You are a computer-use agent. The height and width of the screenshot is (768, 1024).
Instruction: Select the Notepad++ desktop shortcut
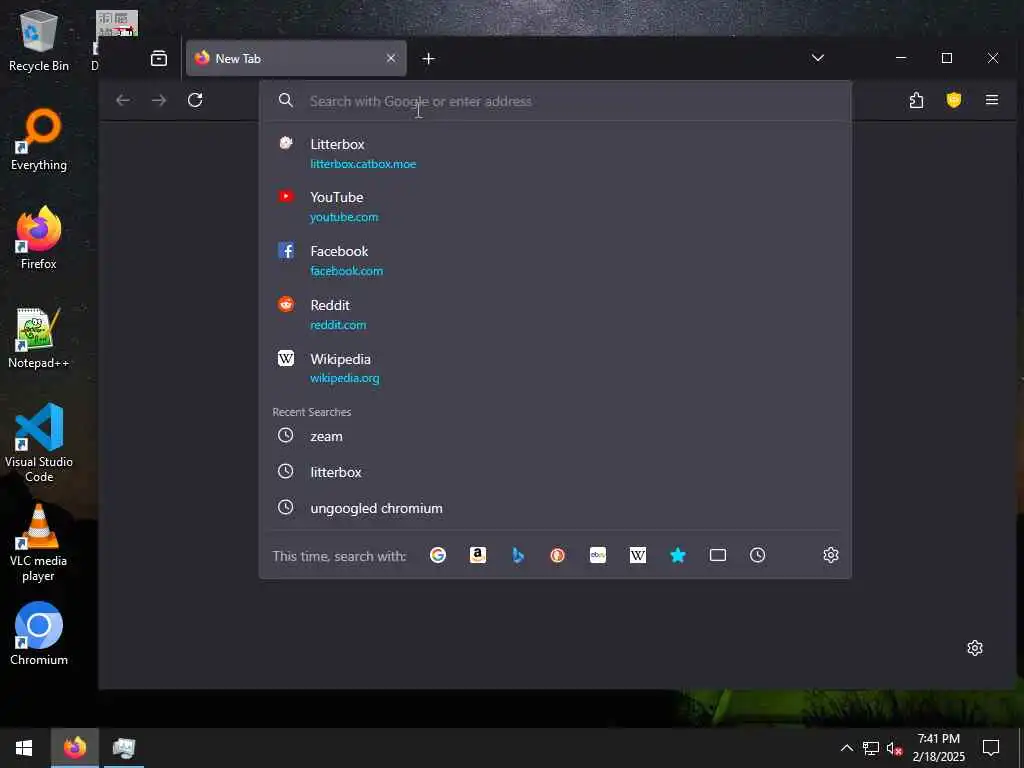(x=39, y=338)
